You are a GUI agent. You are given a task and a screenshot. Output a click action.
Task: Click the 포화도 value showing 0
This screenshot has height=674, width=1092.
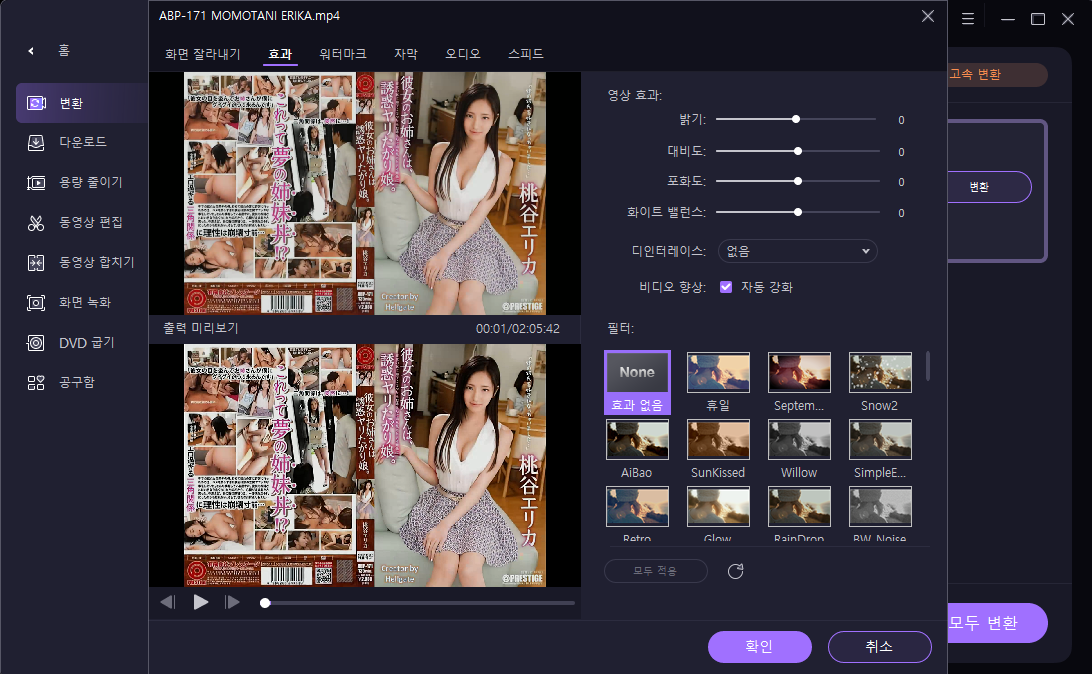[901, 182]
